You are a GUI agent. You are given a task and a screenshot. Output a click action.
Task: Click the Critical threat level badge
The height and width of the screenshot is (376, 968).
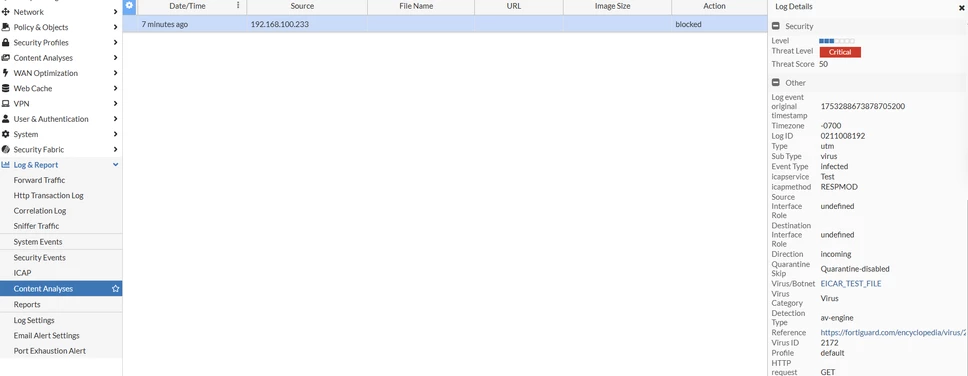[x=840, y=52]
